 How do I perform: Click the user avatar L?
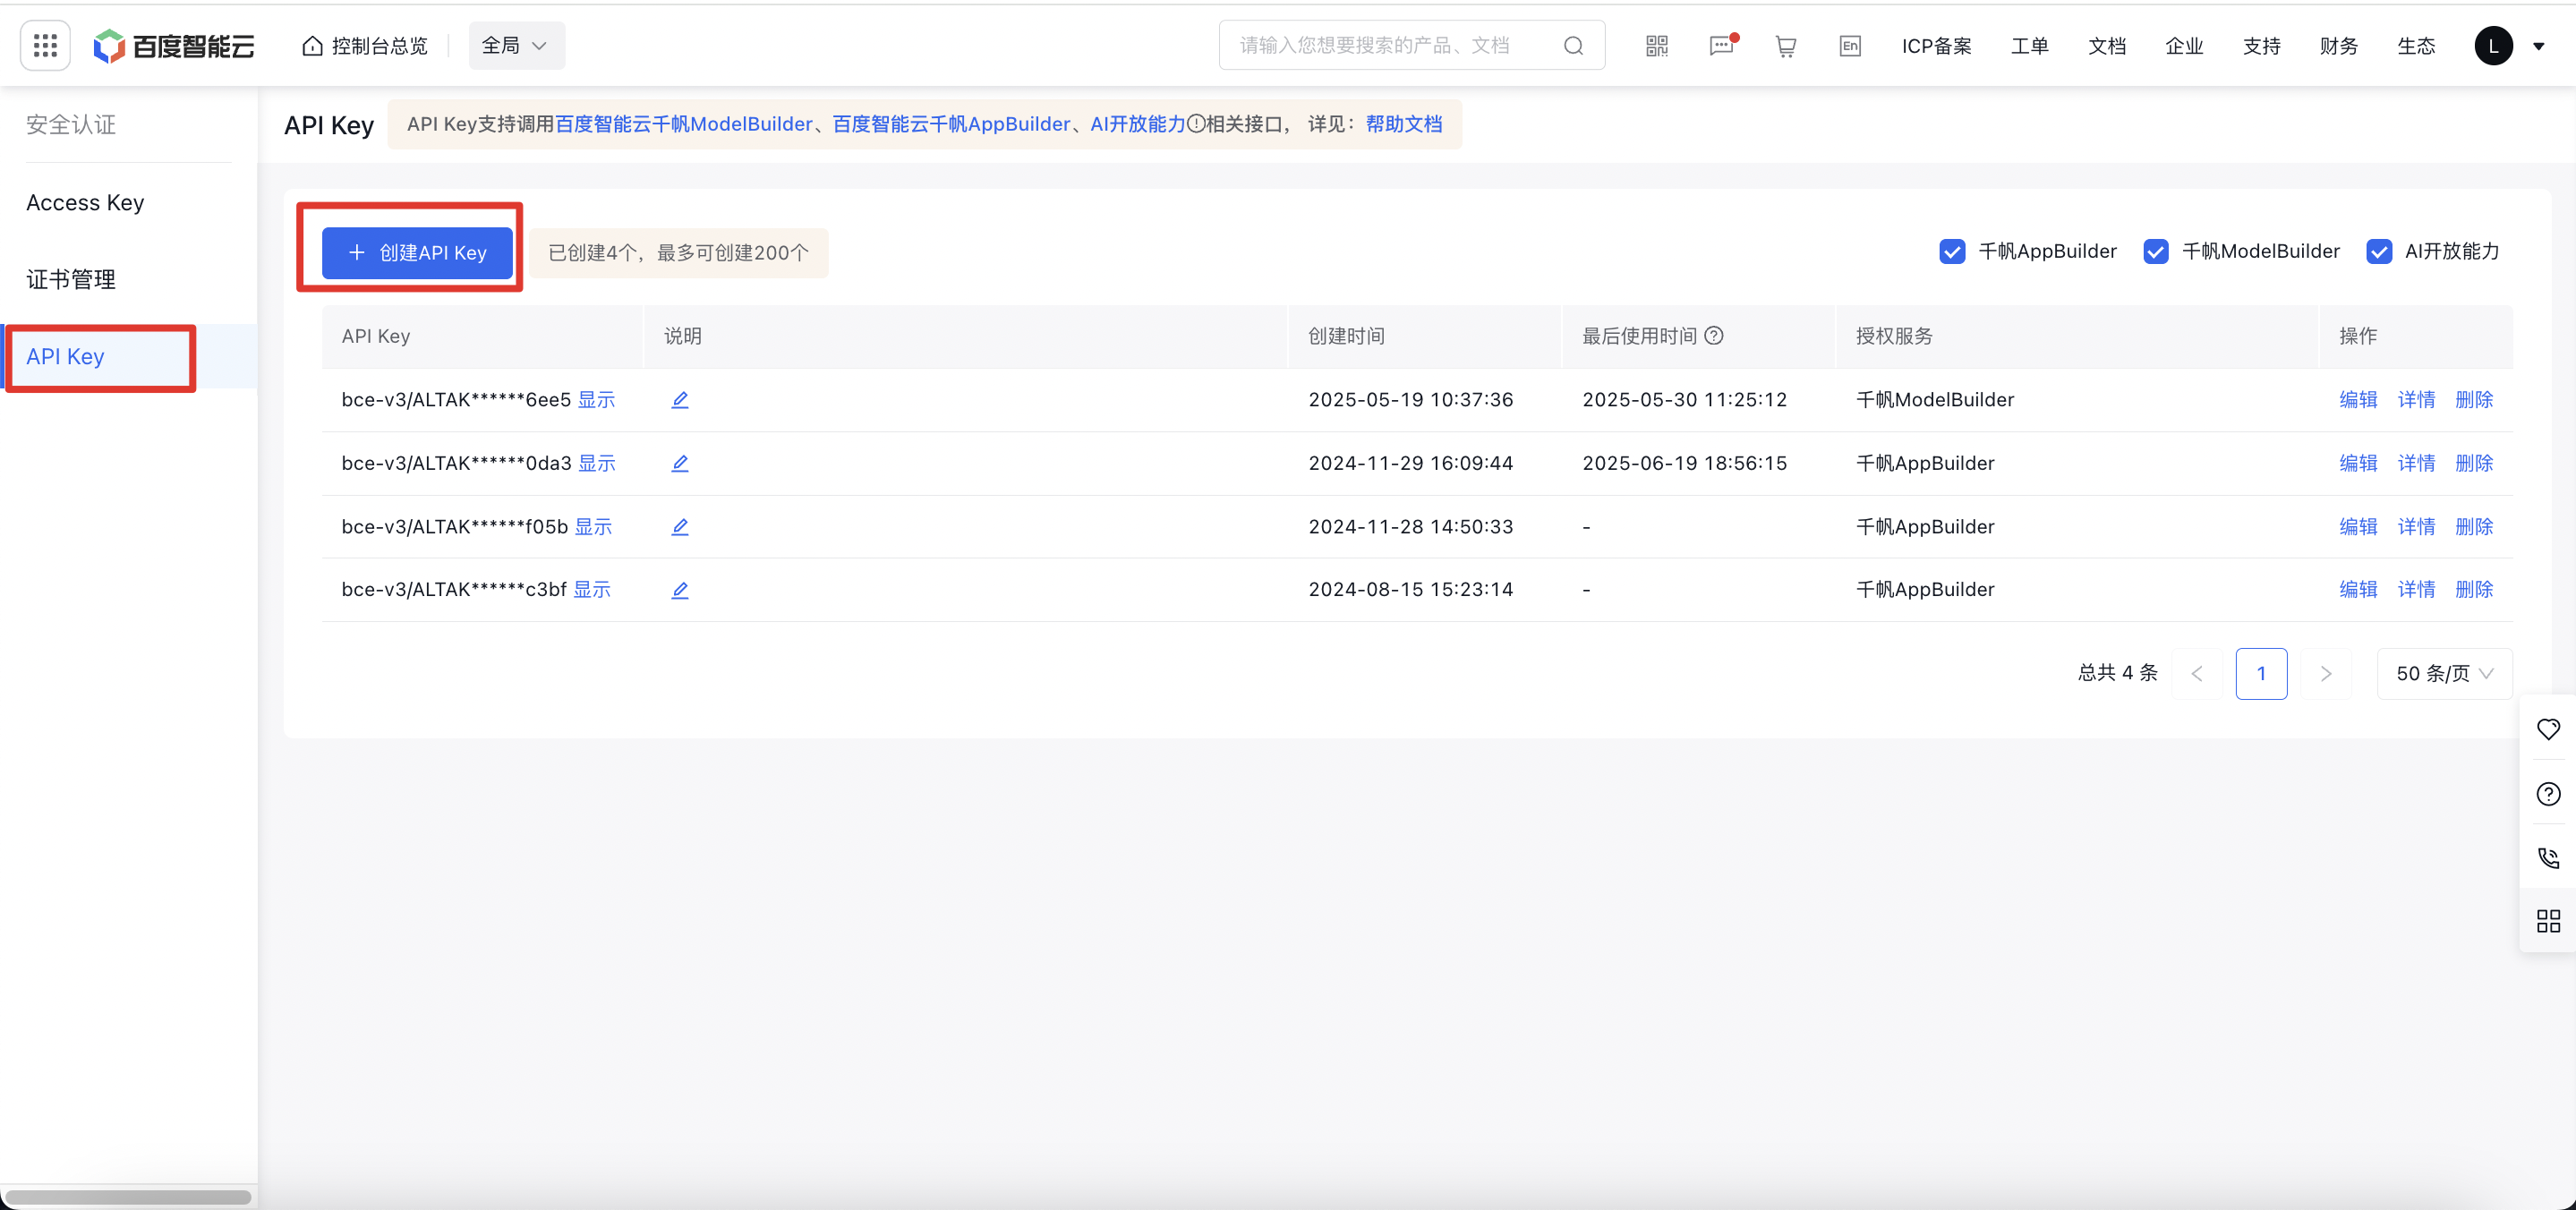point(2494,46)
